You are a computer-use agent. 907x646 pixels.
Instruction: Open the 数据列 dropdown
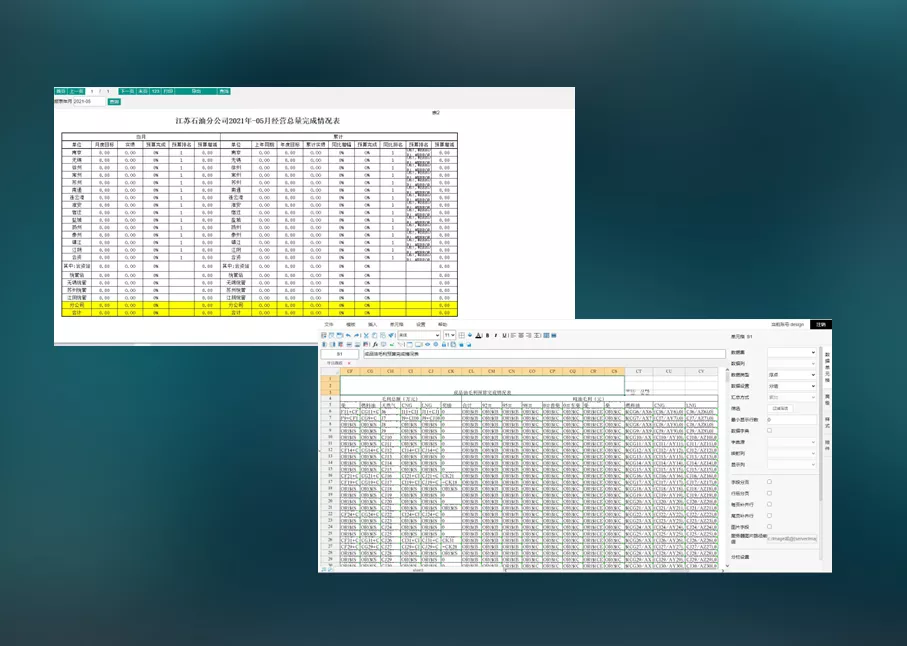792,364
